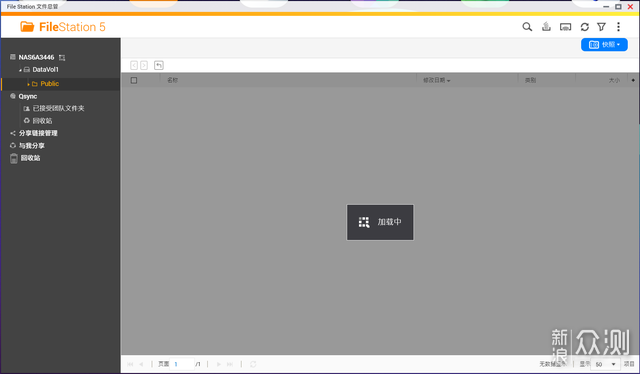The width and height of the screenshot is (640, 374).
Task: Expand the DataVol1 tree node arrow
Action: click(x=20, y=70)
